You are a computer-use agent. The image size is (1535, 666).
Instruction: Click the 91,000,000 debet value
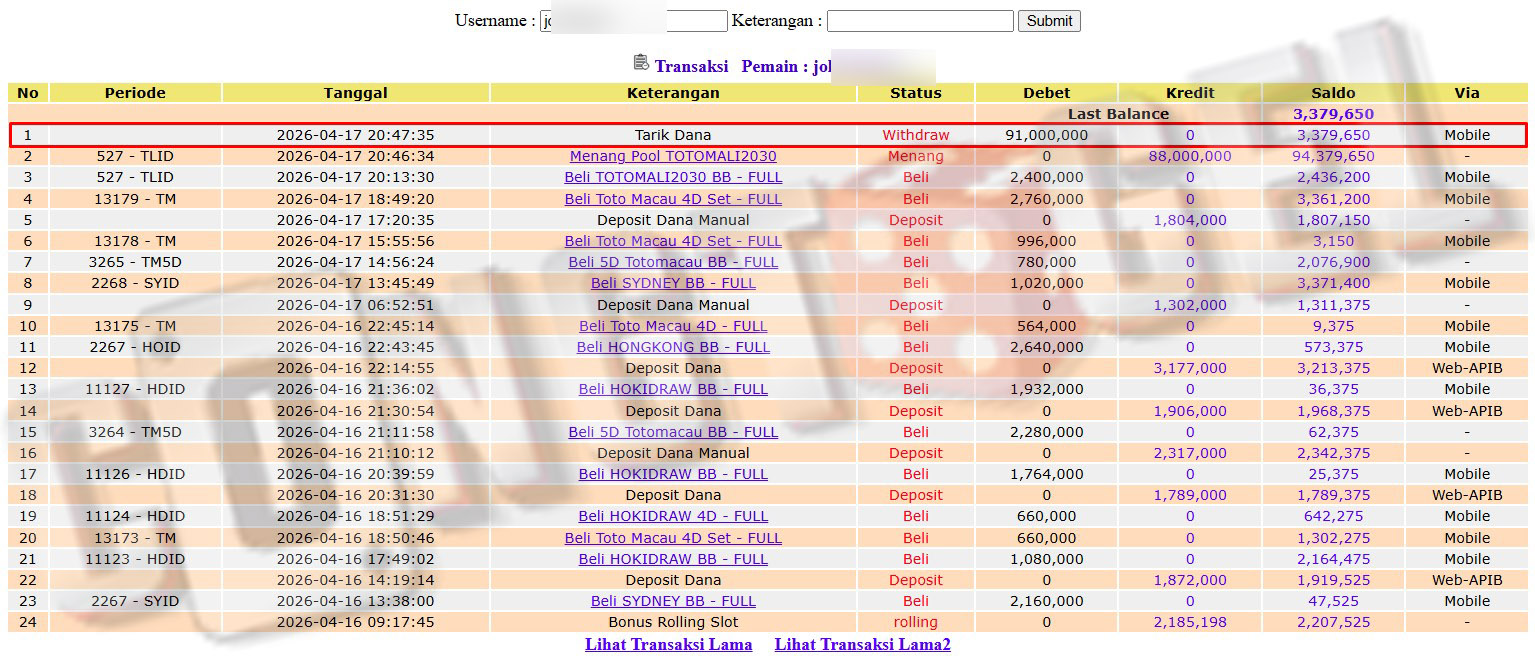(x=1046, y=135)
